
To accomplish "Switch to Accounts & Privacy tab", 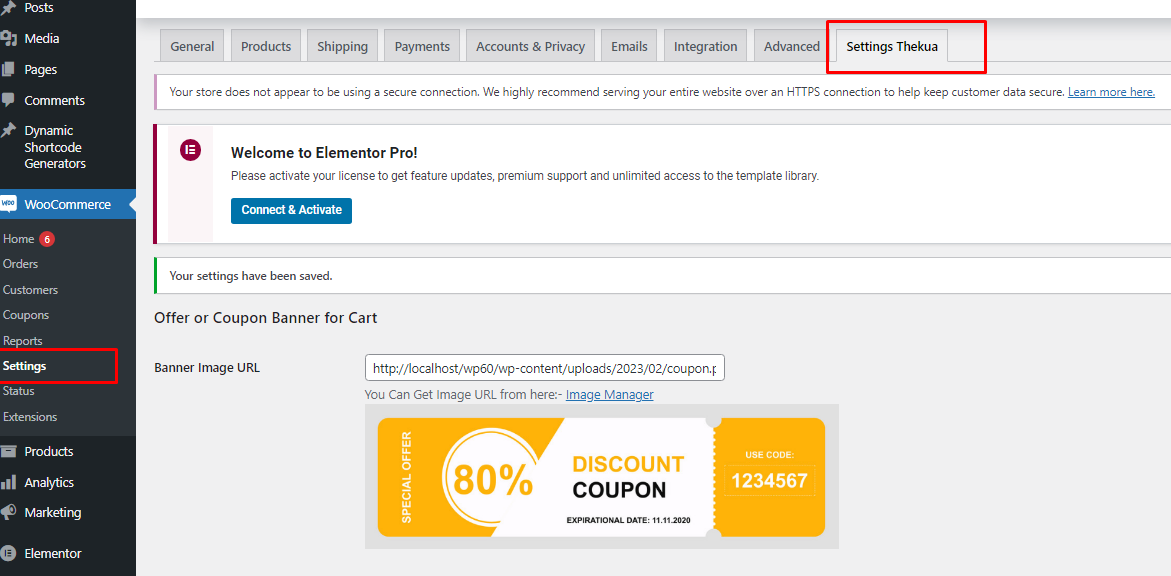I will tap(530, 46).
